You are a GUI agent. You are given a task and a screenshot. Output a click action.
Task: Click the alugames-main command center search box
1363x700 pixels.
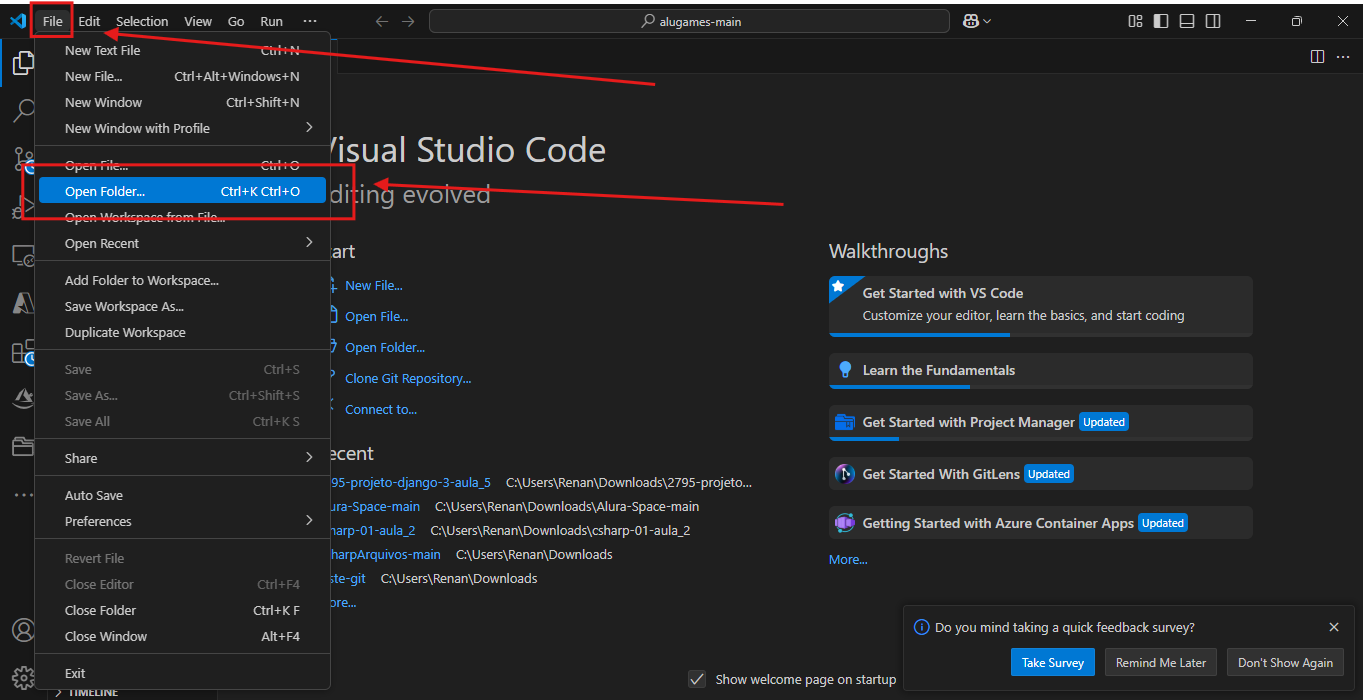pos(689,21)
